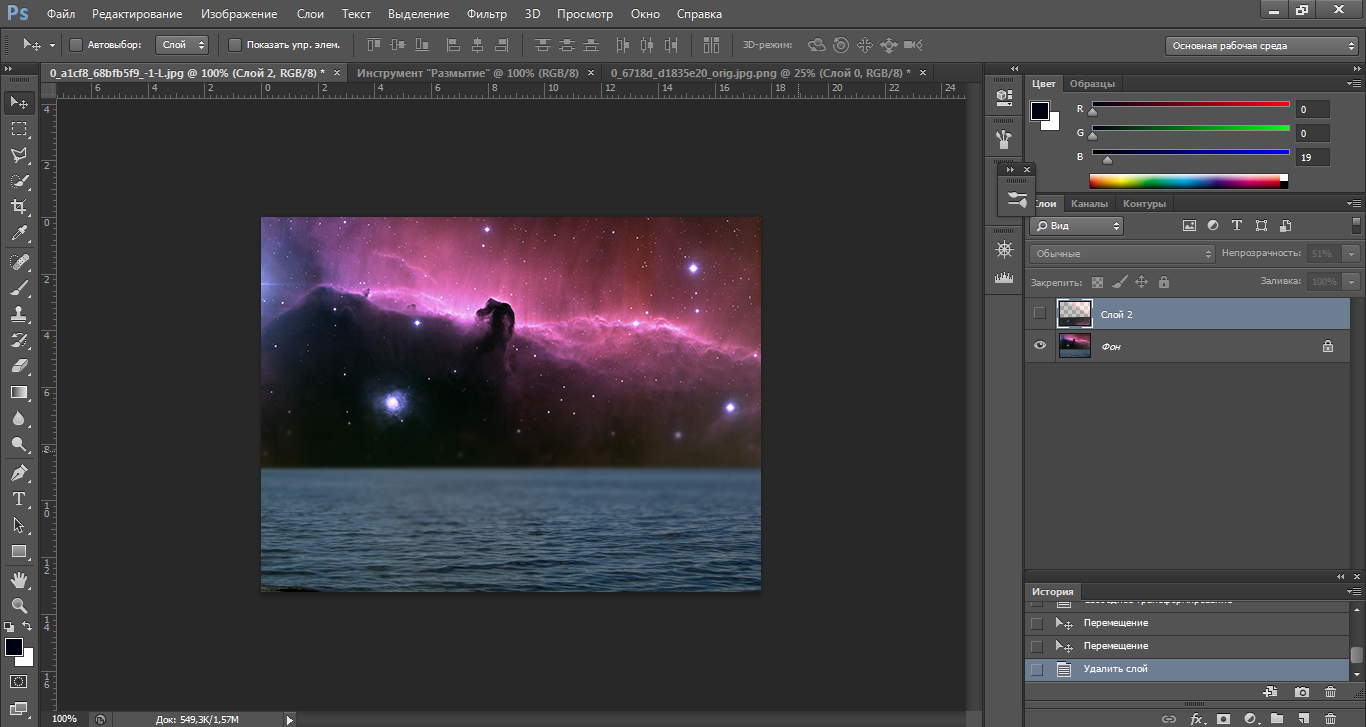Image resolution: width=1366 pixels, height=727 pixels.
Task: Create a new layer from Layers panel
Action: tap(1302, 718)
